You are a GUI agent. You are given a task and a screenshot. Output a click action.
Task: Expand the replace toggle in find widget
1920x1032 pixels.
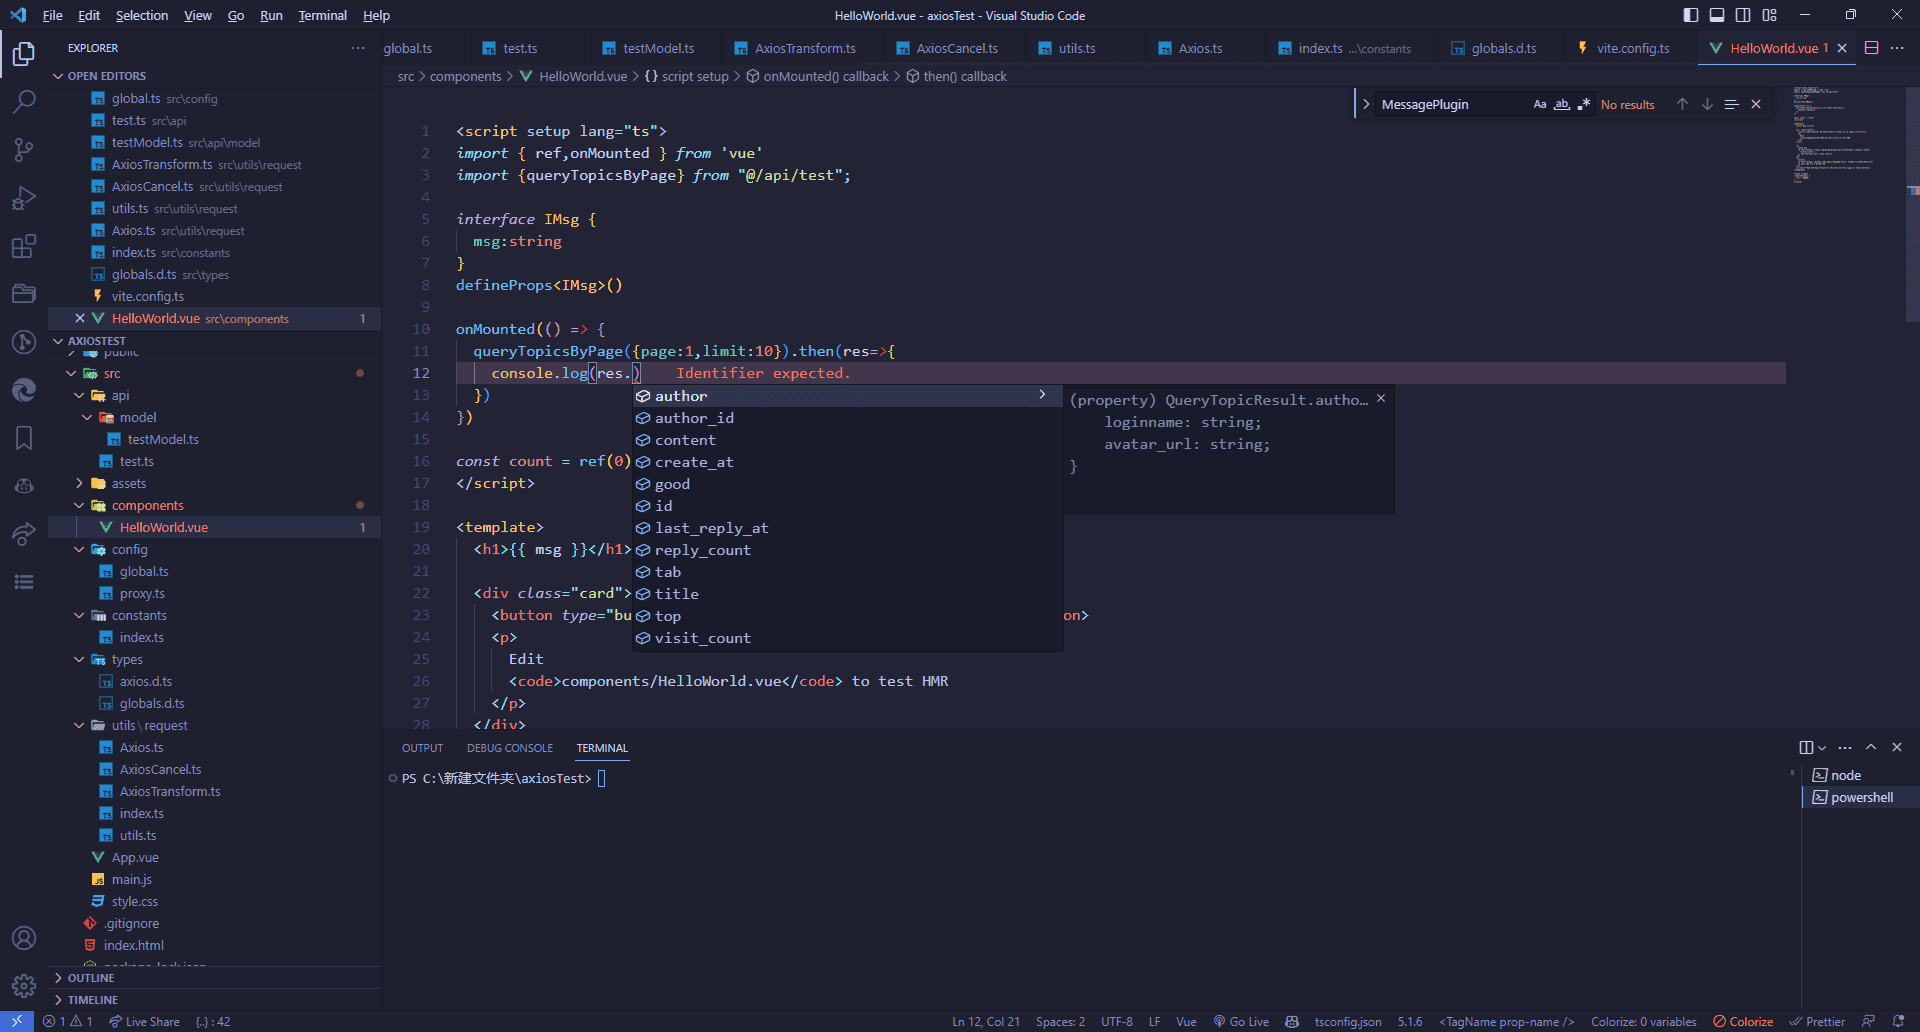coord(1366,104)
